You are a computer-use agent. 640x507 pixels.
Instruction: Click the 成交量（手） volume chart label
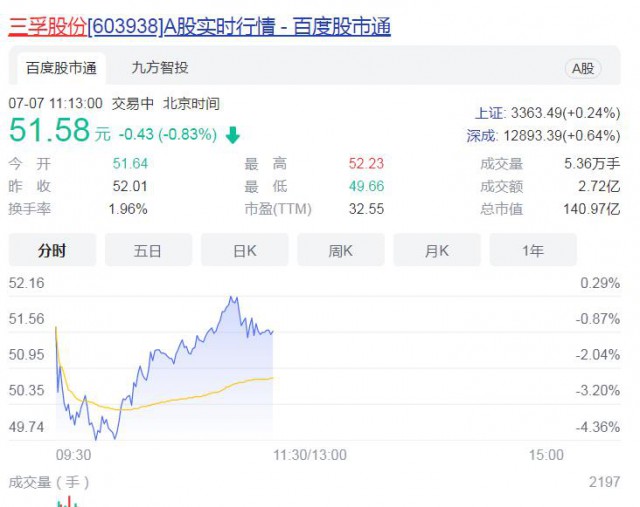(x=49, y=482)
